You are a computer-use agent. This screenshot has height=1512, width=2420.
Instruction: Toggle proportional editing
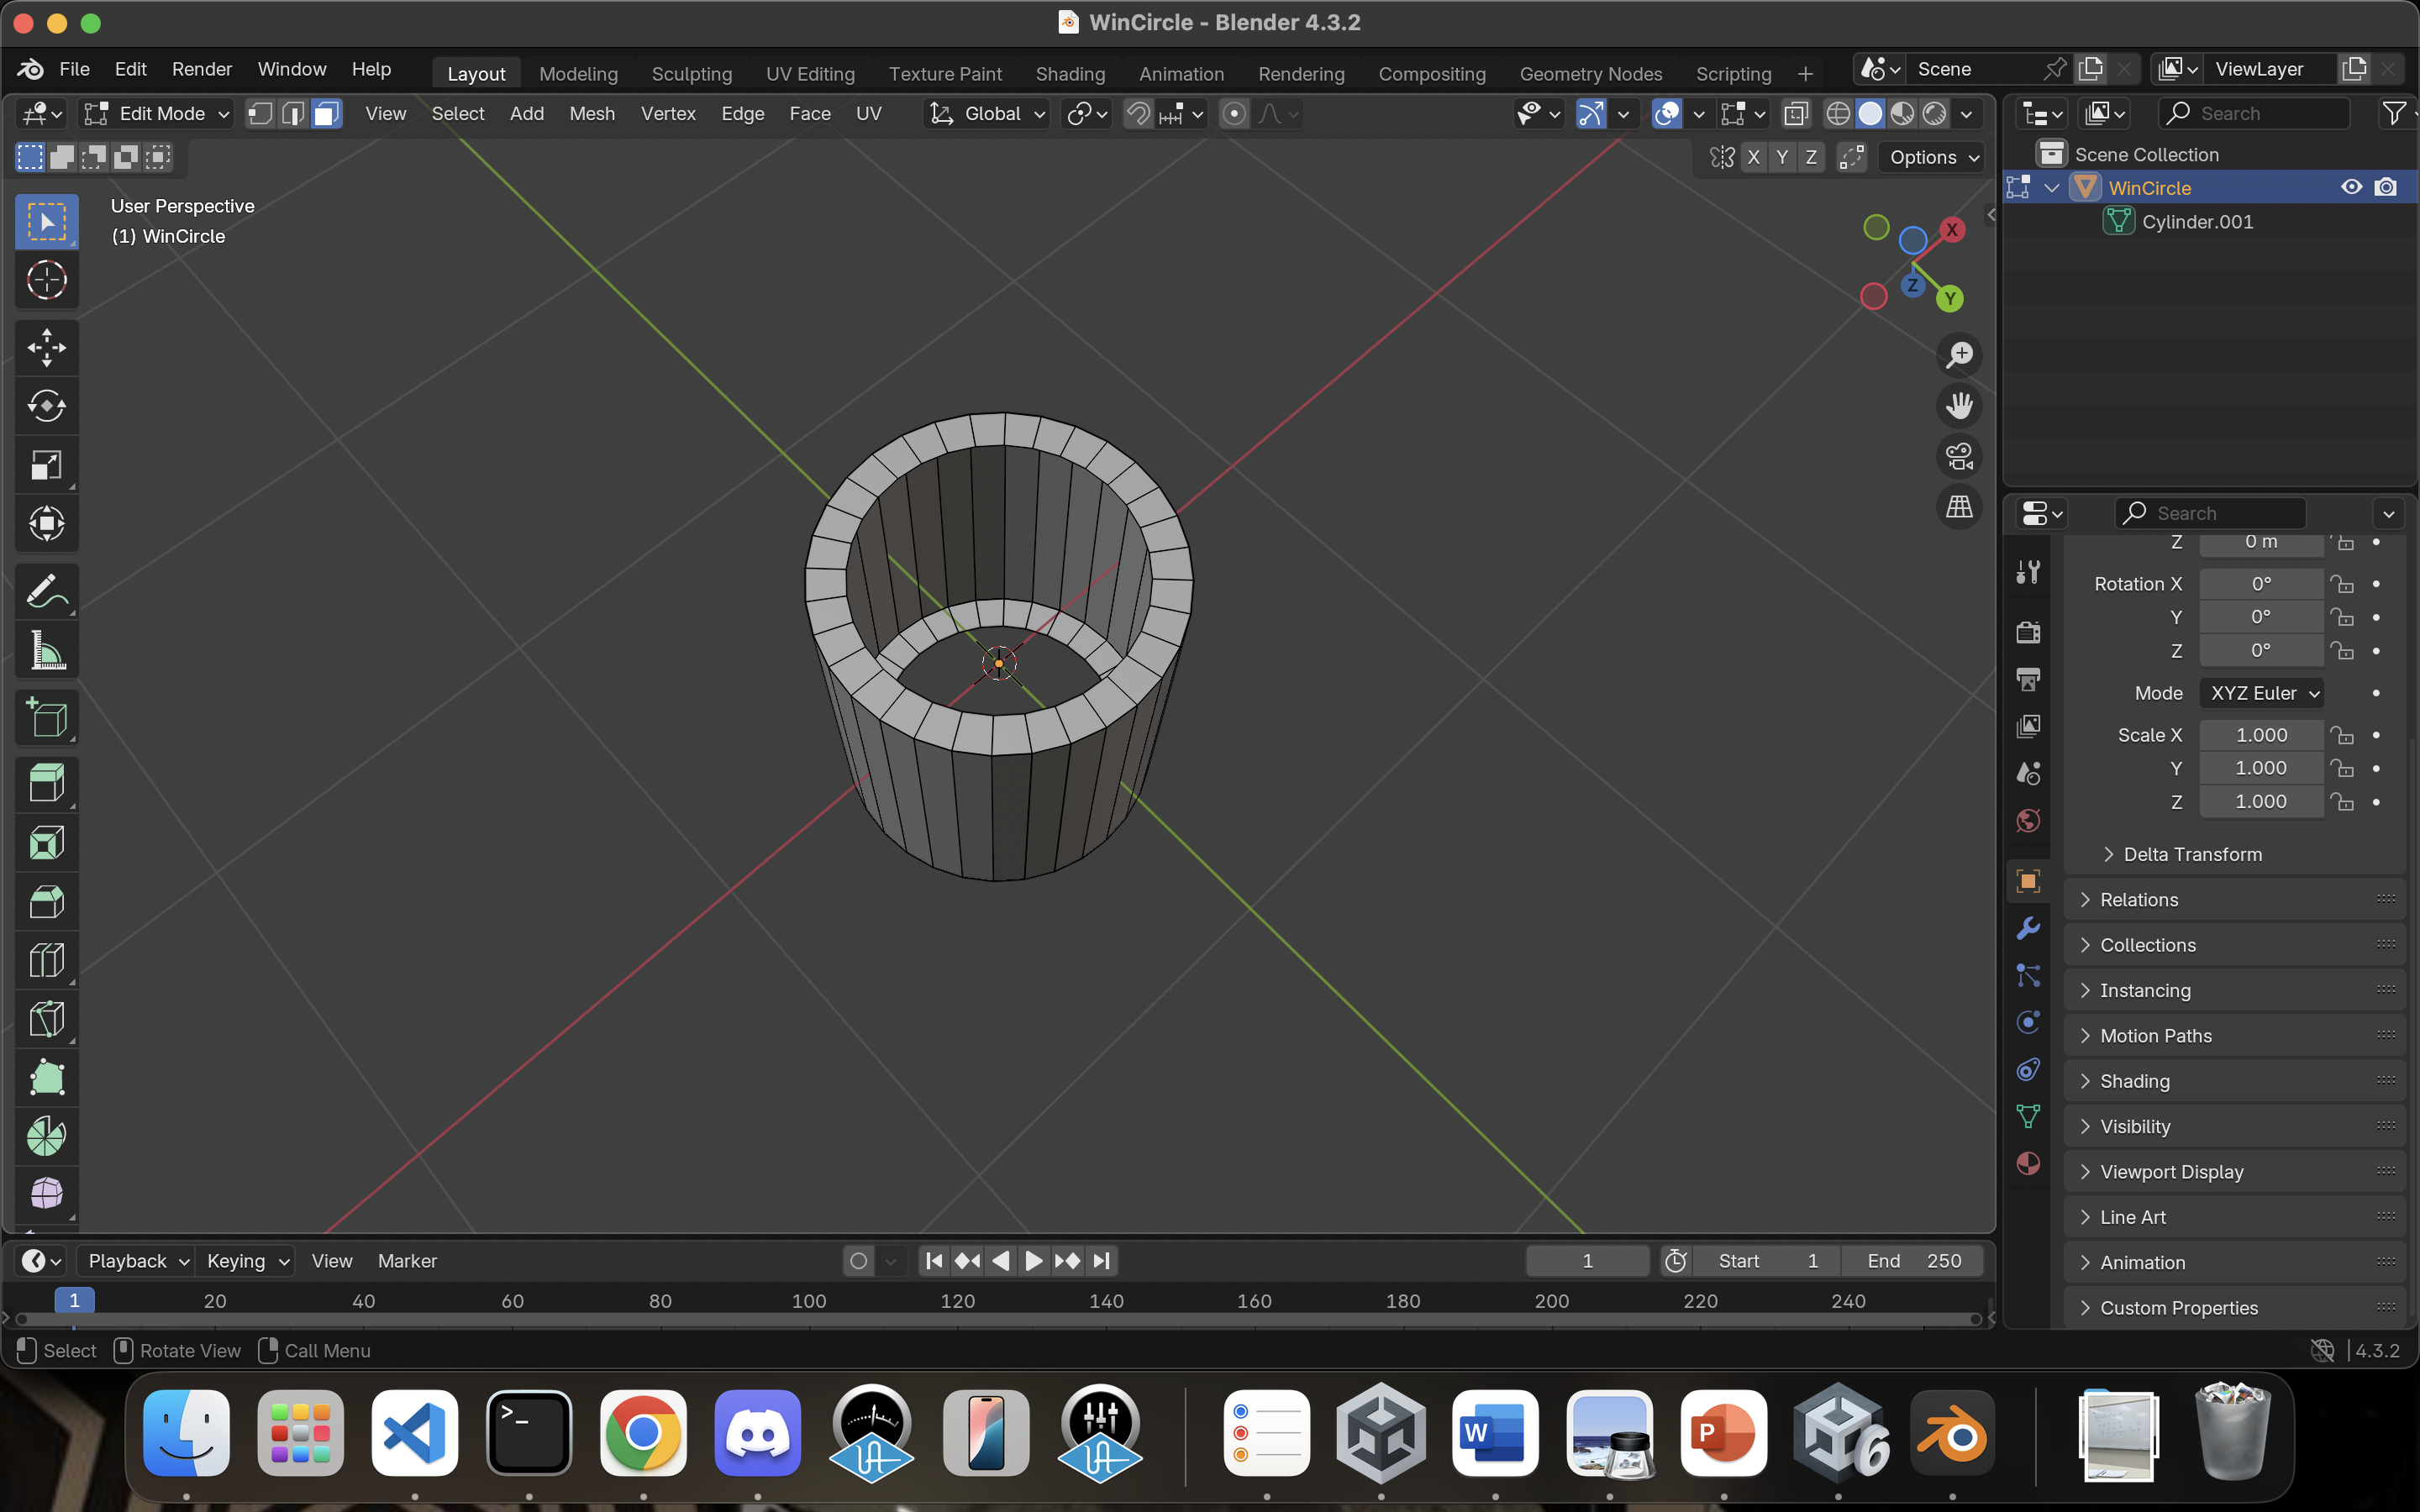click(1234, 114)
